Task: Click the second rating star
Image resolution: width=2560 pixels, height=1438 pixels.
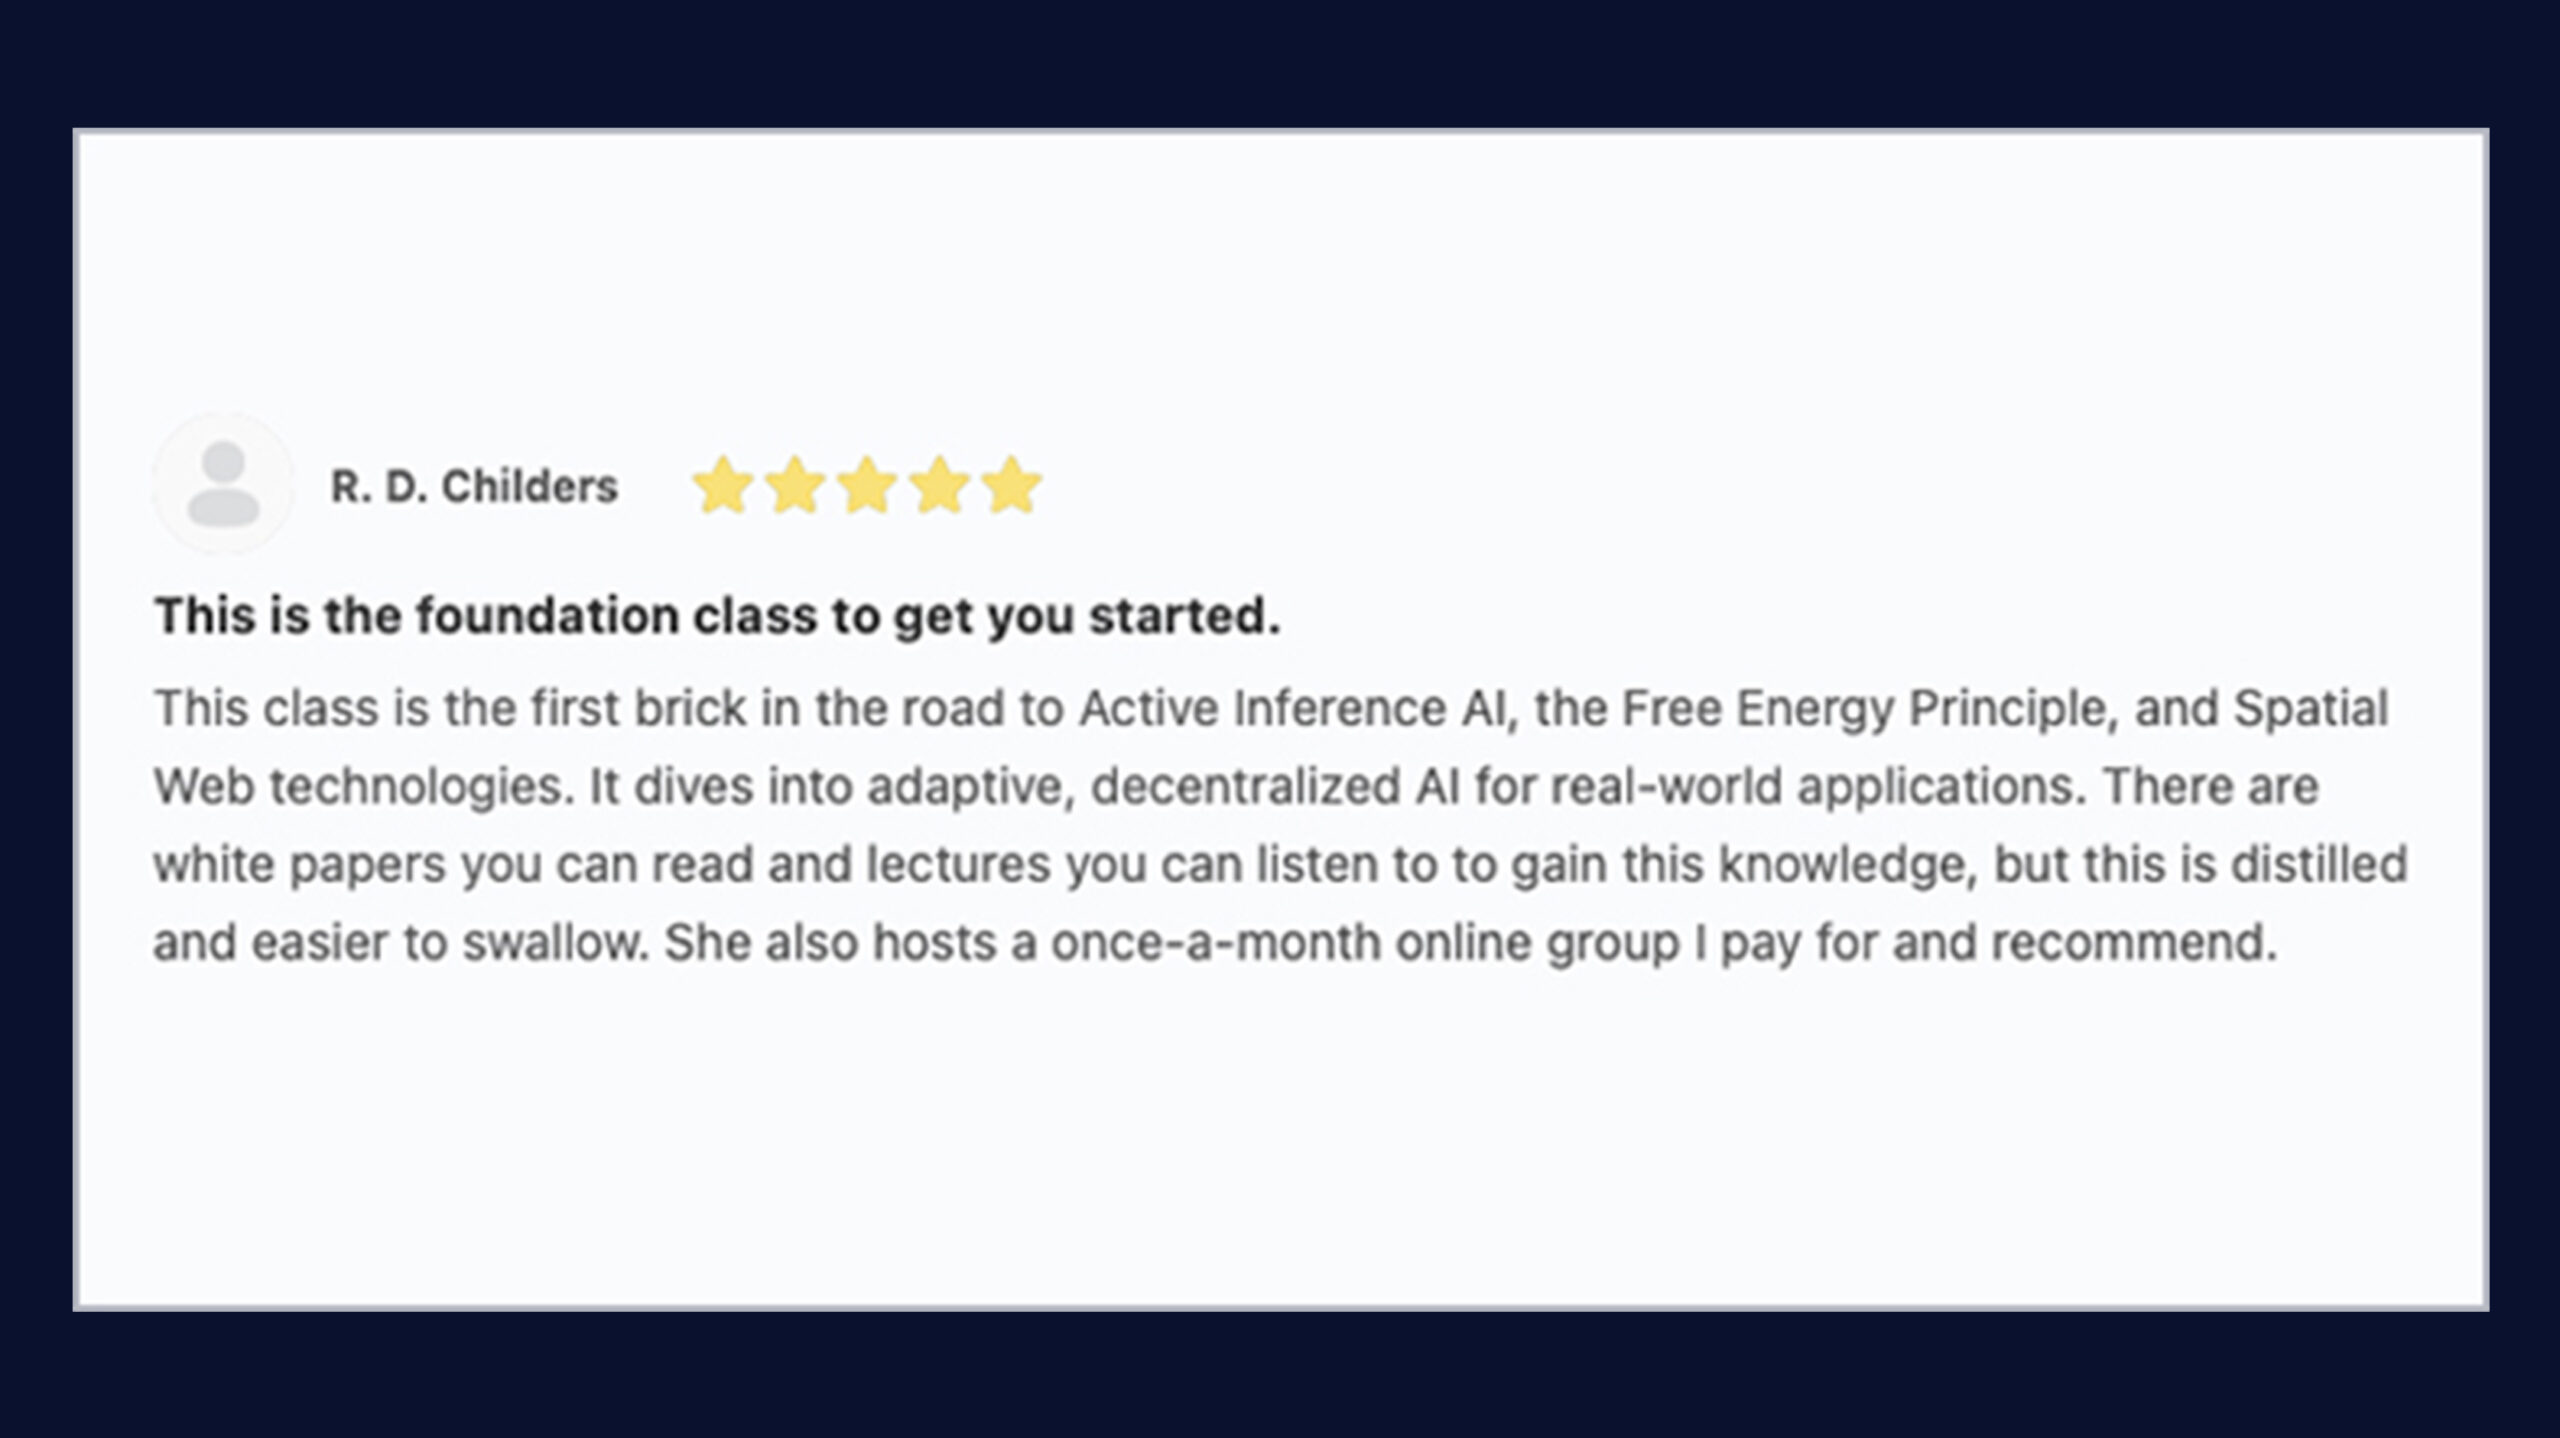Action: (795, 486)
